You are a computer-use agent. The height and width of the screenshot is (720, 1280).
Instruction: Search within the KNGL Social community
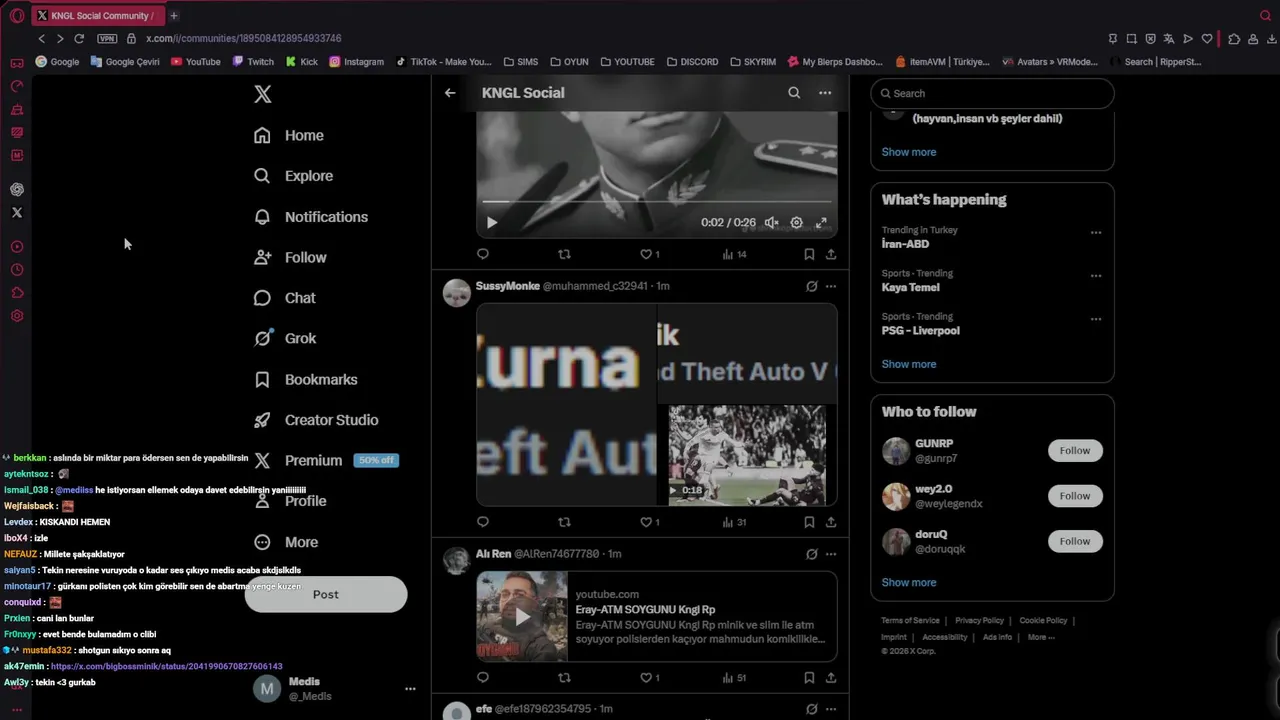[794, 93]
